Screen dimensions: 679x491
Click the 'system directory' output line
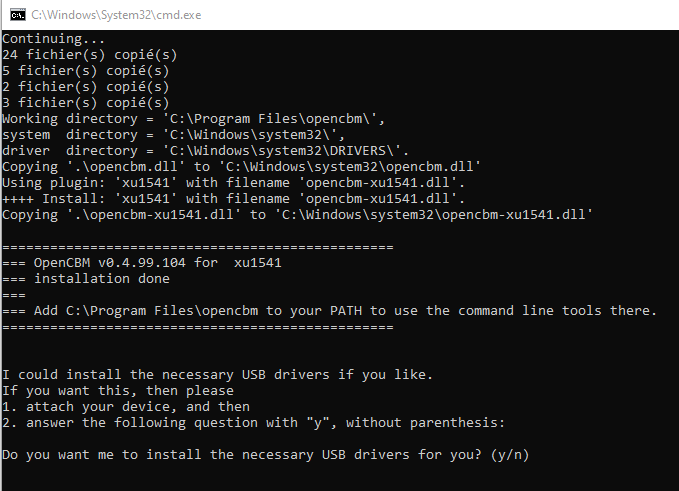173,135
